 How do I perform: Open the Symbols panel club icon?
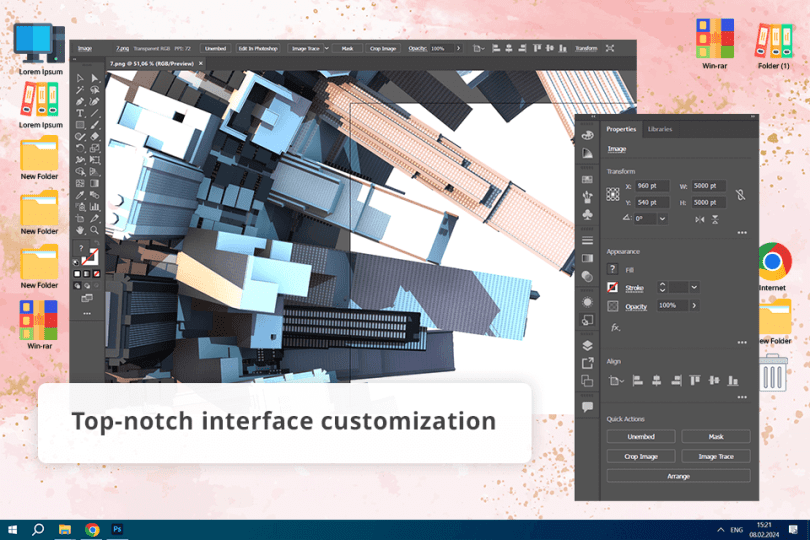pos(587,214)
